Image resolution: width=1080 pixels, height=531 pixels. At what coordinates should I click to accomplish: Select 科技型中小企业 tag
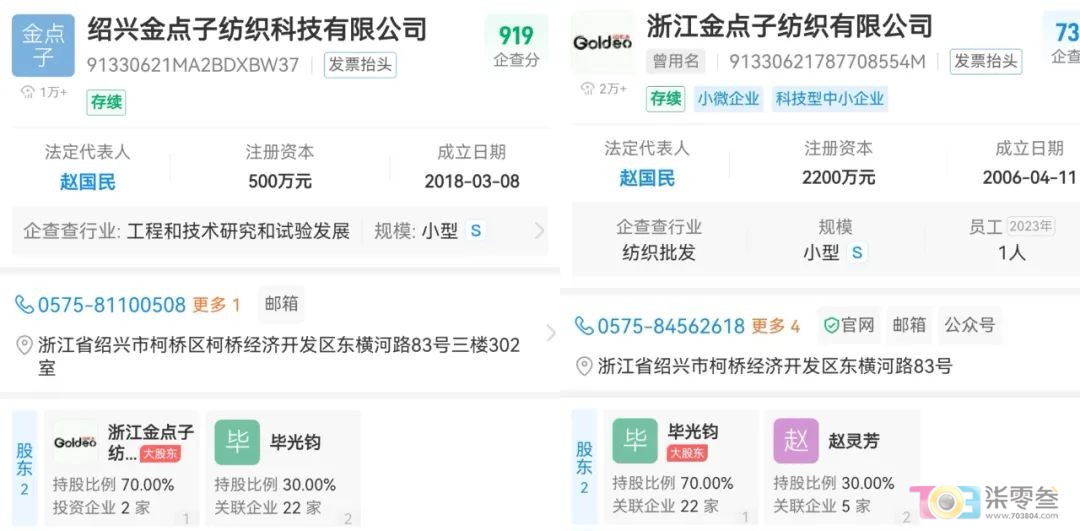coord(829,99)
